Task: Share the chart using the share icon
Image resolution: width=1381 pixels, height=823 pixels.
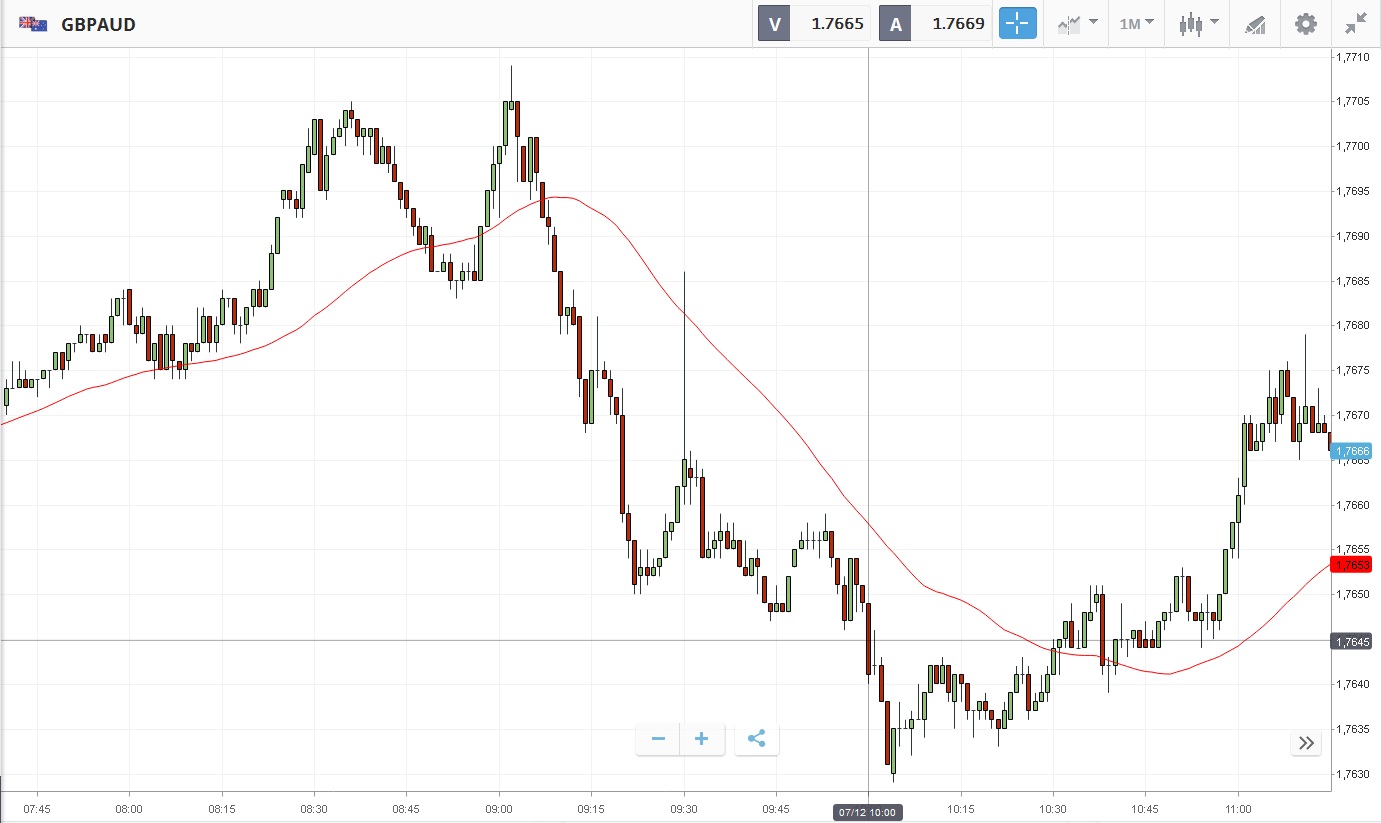Action: 757,739
